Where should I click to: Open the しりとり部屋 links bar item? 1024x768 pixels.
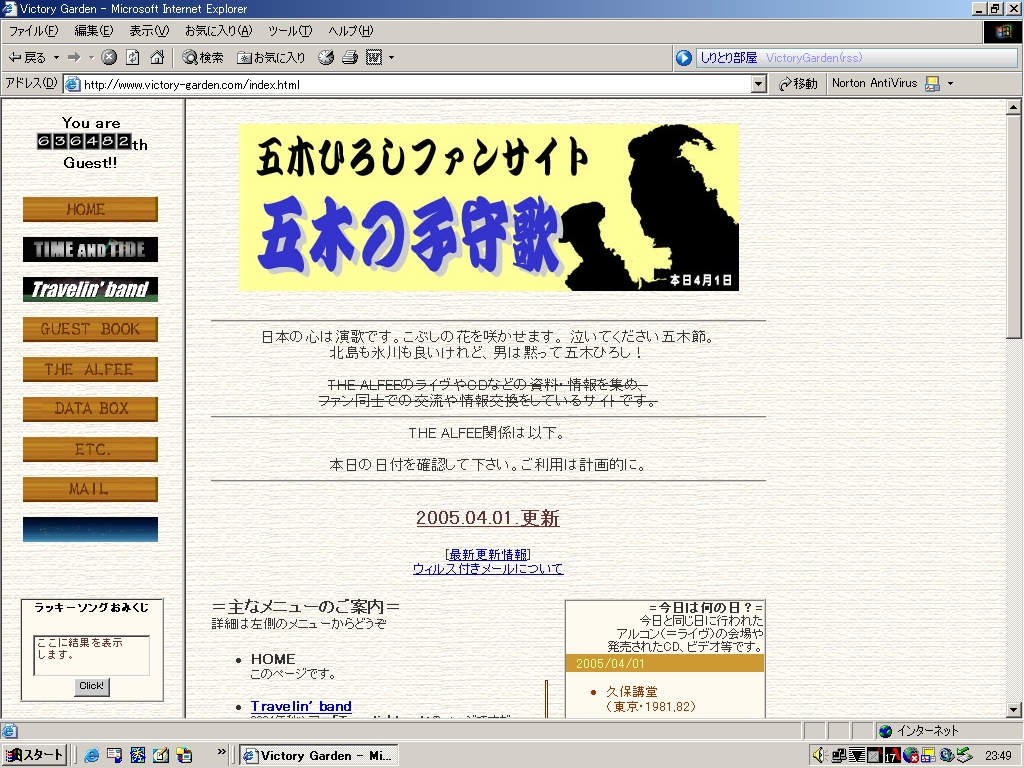click(x=728, y=58)
